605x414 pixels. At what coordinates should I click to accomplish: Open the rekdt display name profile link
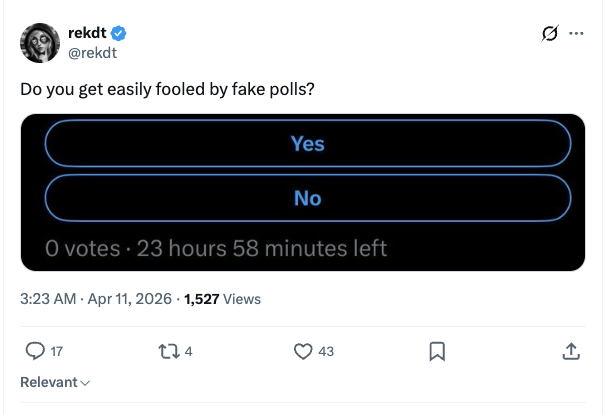[x=86, y=33]
